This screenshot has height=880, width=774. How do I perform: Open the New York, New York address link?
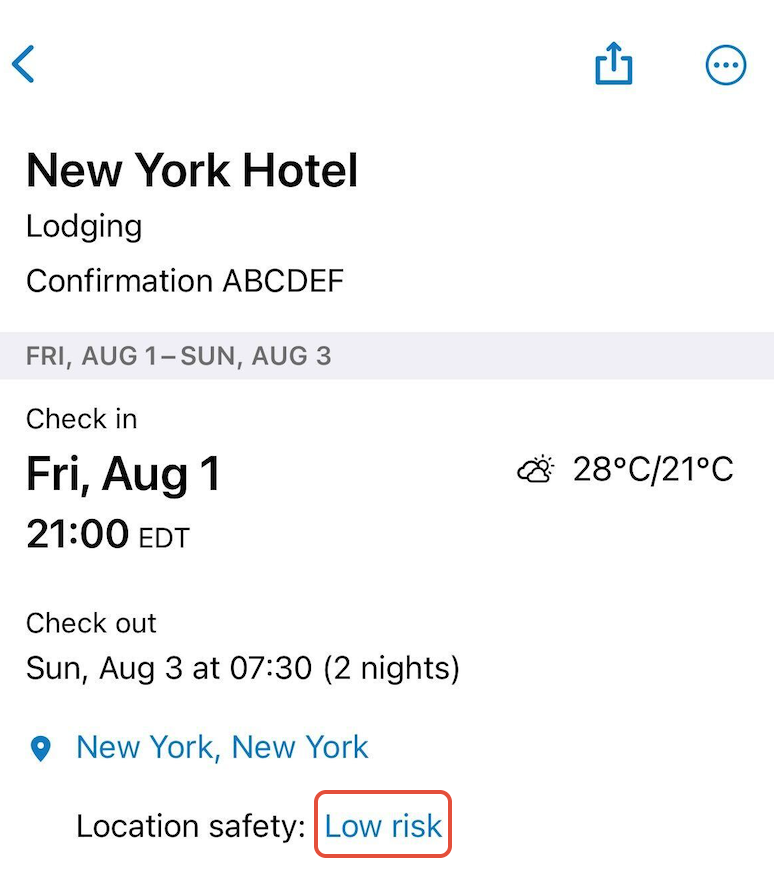click(222, 748)
